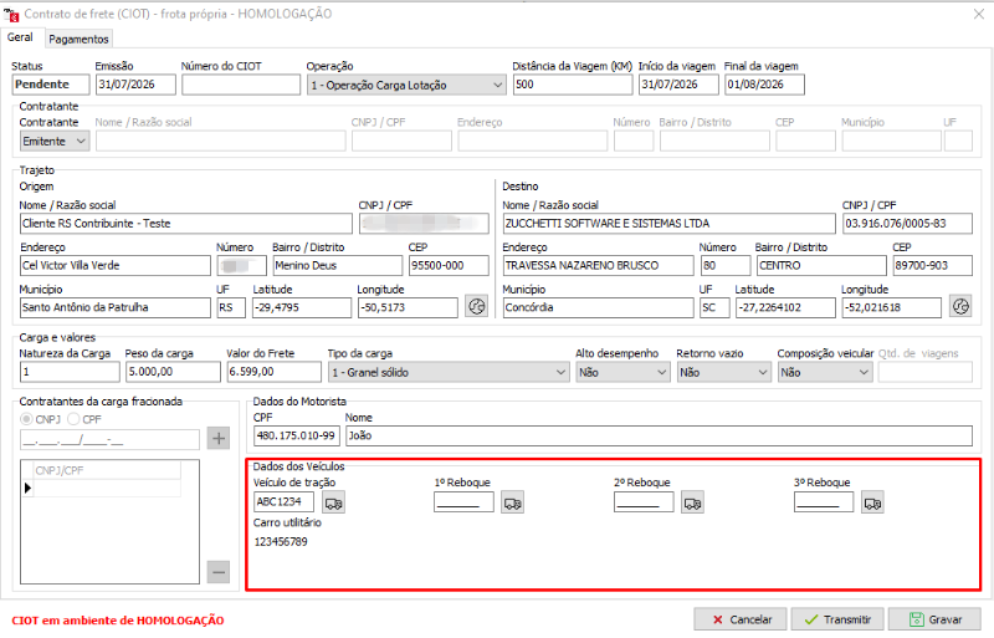Click the Motorista CPF field
This screenshot has height=638, width=994.
point(297,436)
